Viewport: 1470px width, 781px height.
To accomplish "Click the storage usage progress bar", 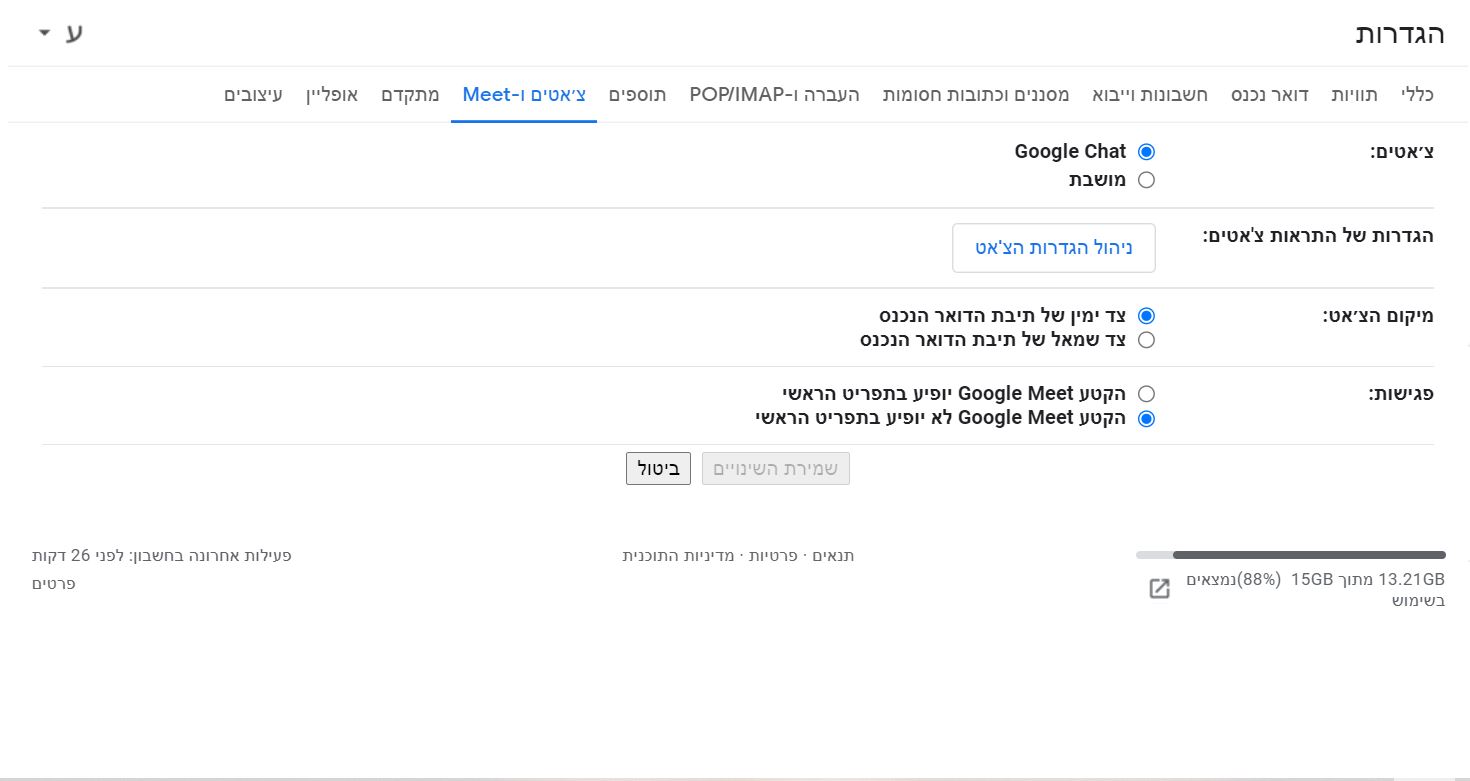I will click(1290, 555).
